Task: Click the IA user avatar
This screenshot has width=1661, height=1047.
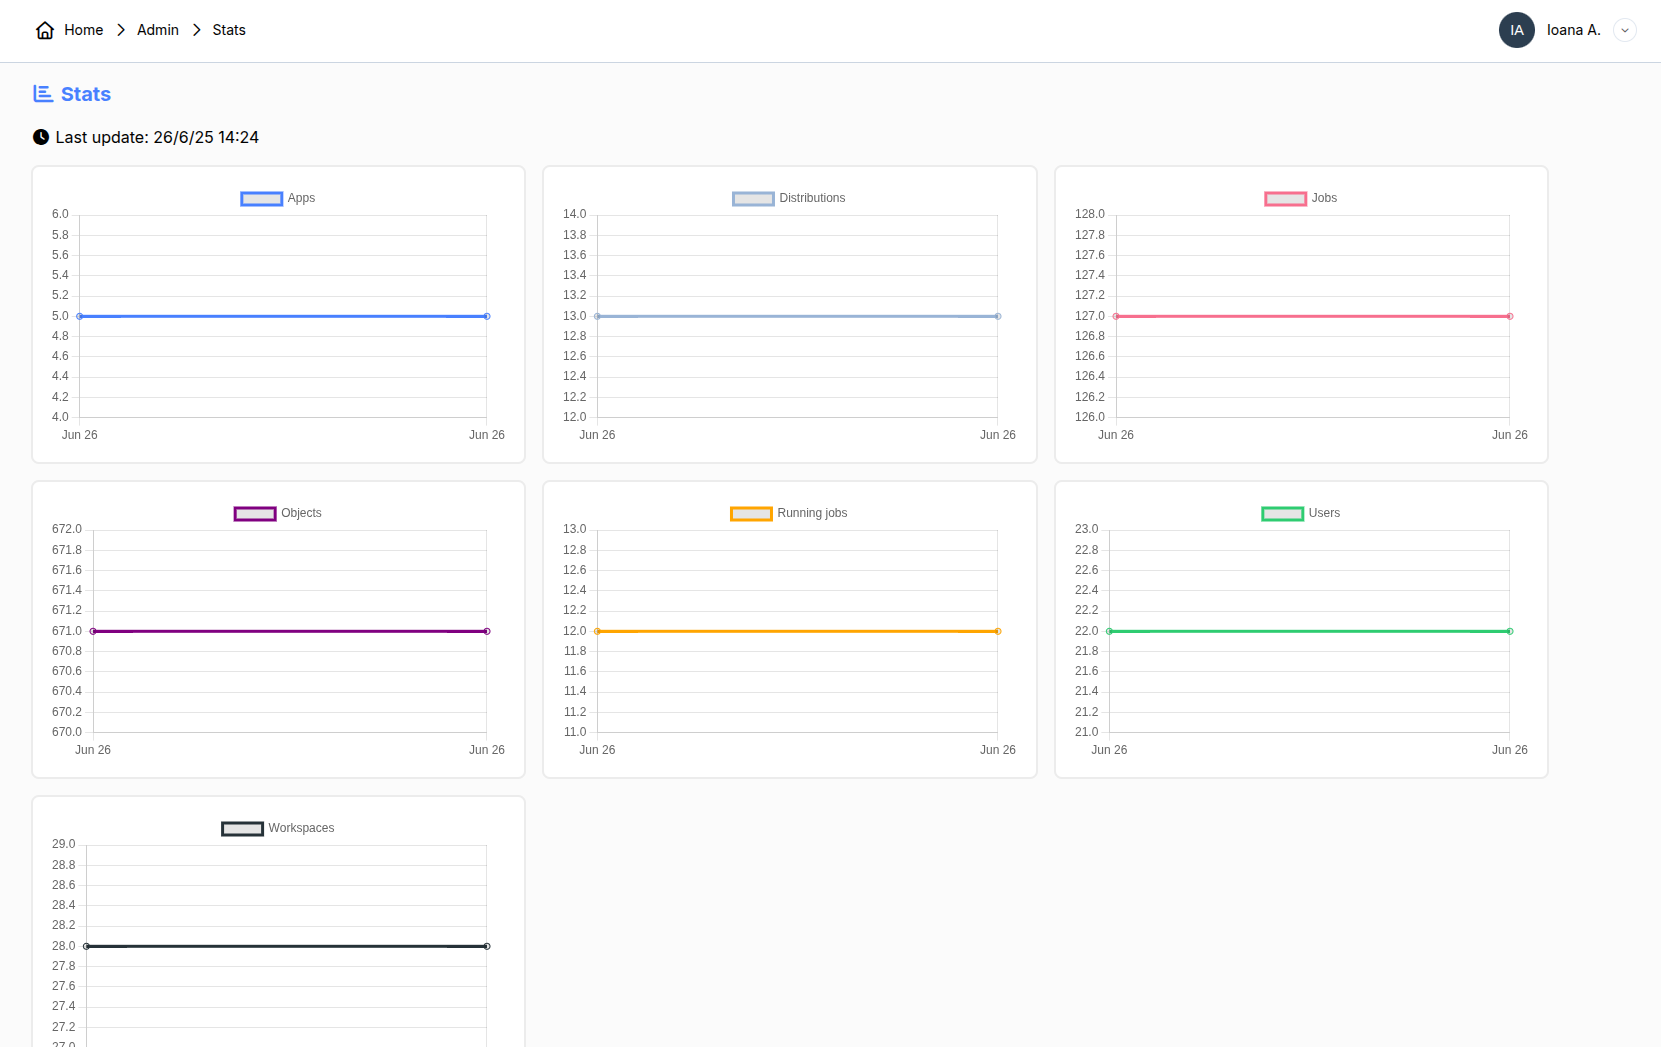Action: [1516, 30]
